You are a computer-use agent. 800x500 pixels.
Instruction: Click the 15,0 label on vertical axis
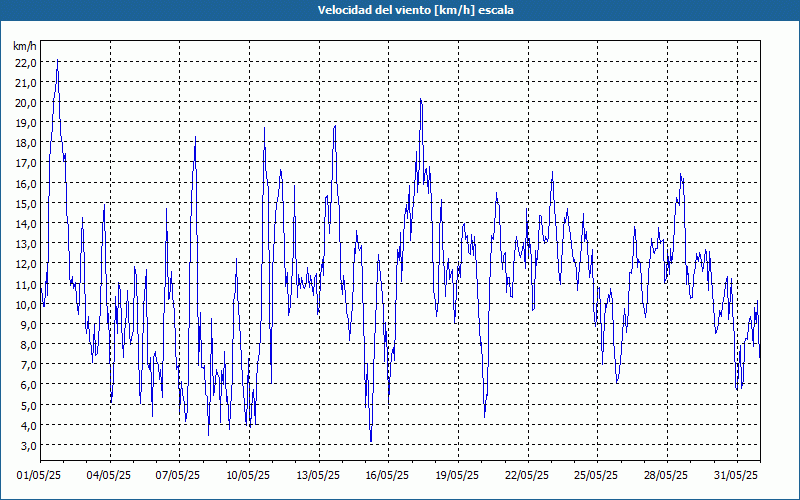pos(25,203)
